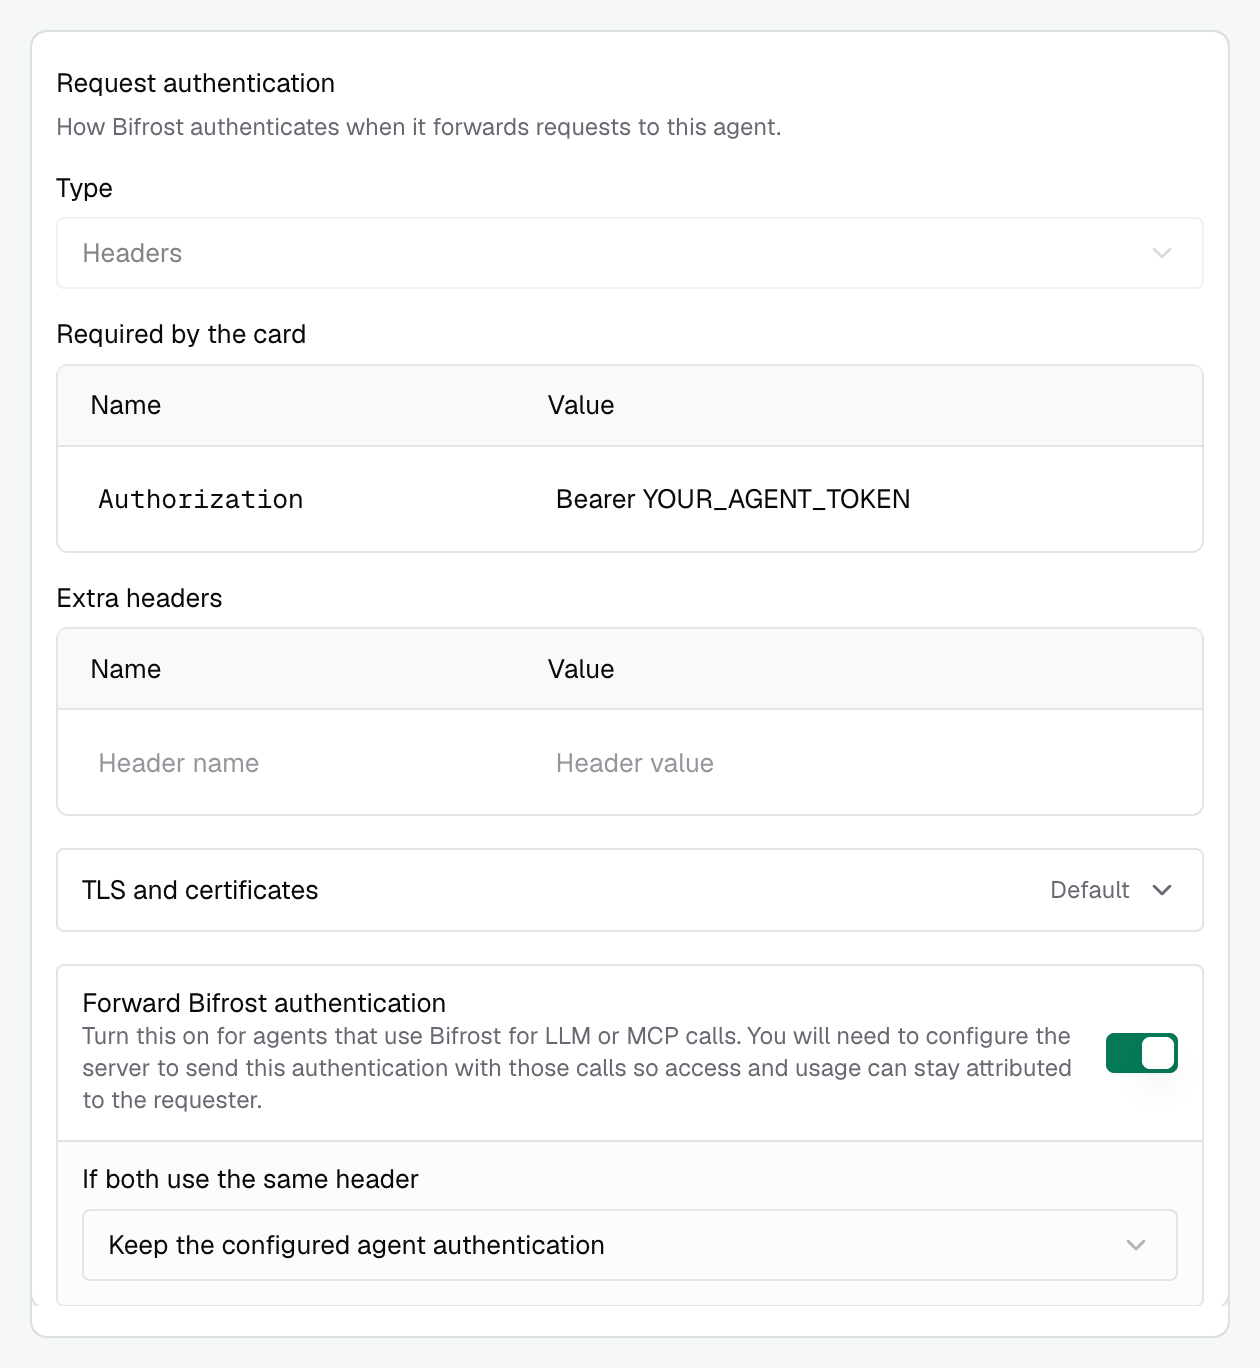Screen dimensions: 1260x1368
Task: Click the Required by the card label
Action: point(181,334)
